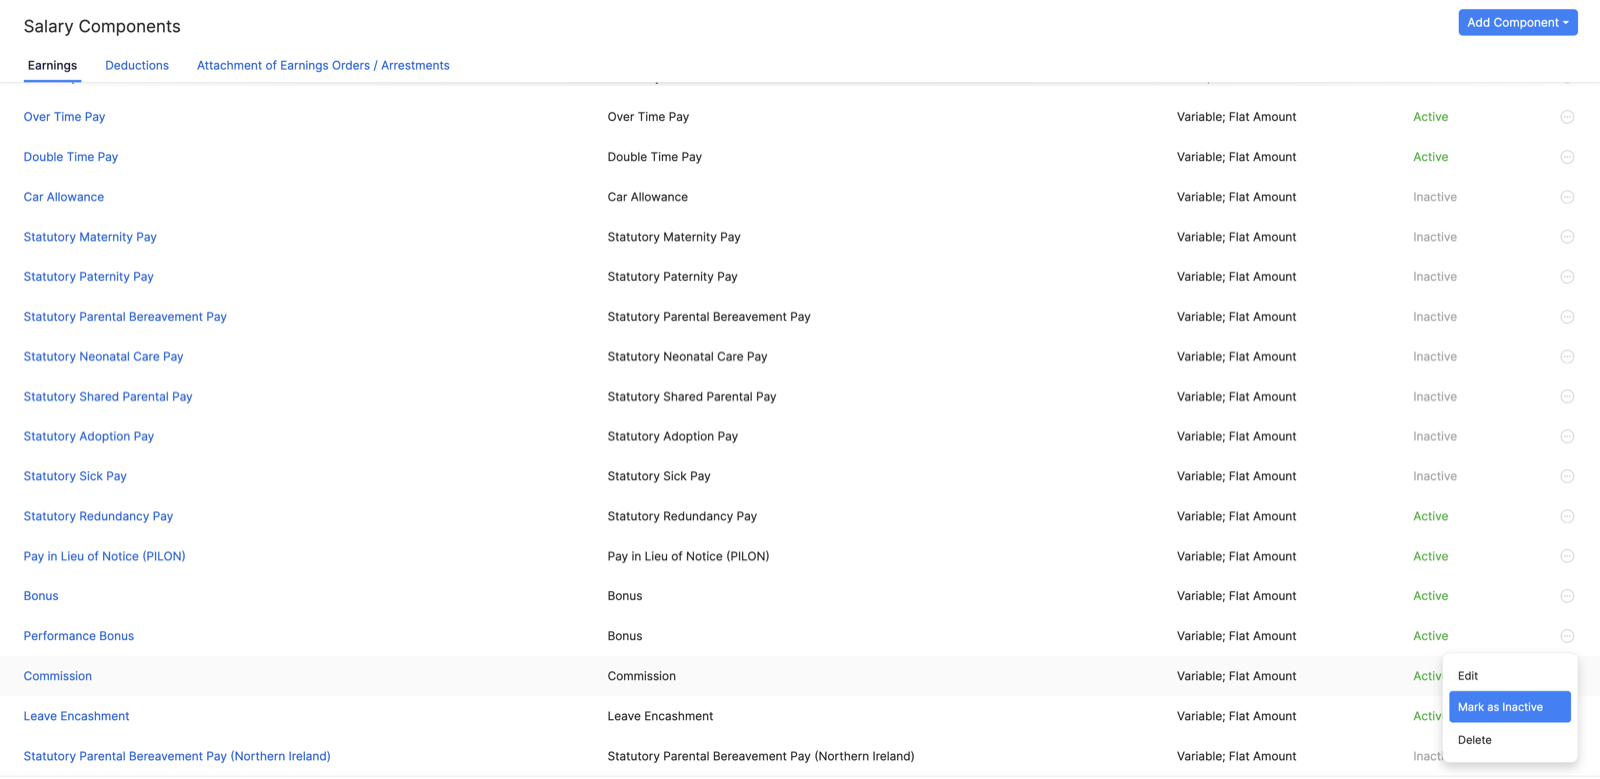
Task: Open more options for Statutory Maternity Pay
Action: click(1567, 237)
